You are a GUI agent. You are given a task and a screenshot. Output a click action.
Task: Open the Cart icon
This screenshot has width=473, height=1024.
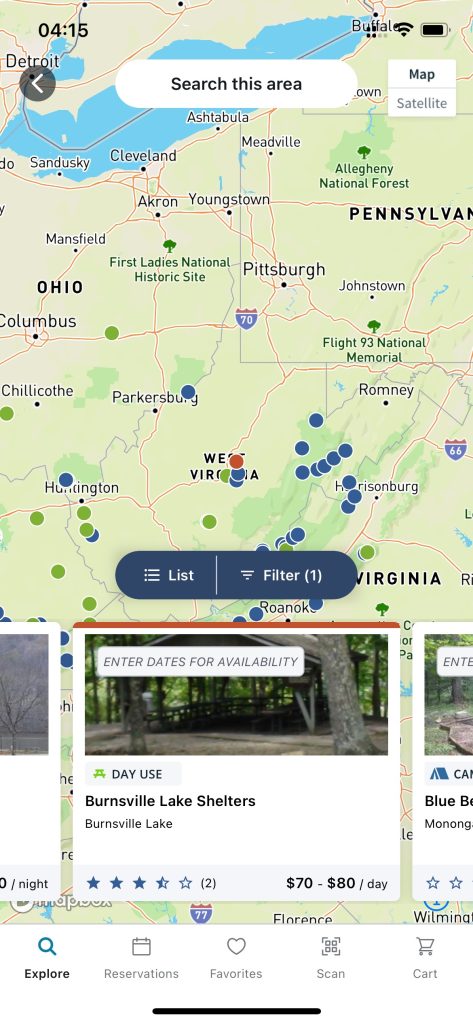tap(425, 957)
